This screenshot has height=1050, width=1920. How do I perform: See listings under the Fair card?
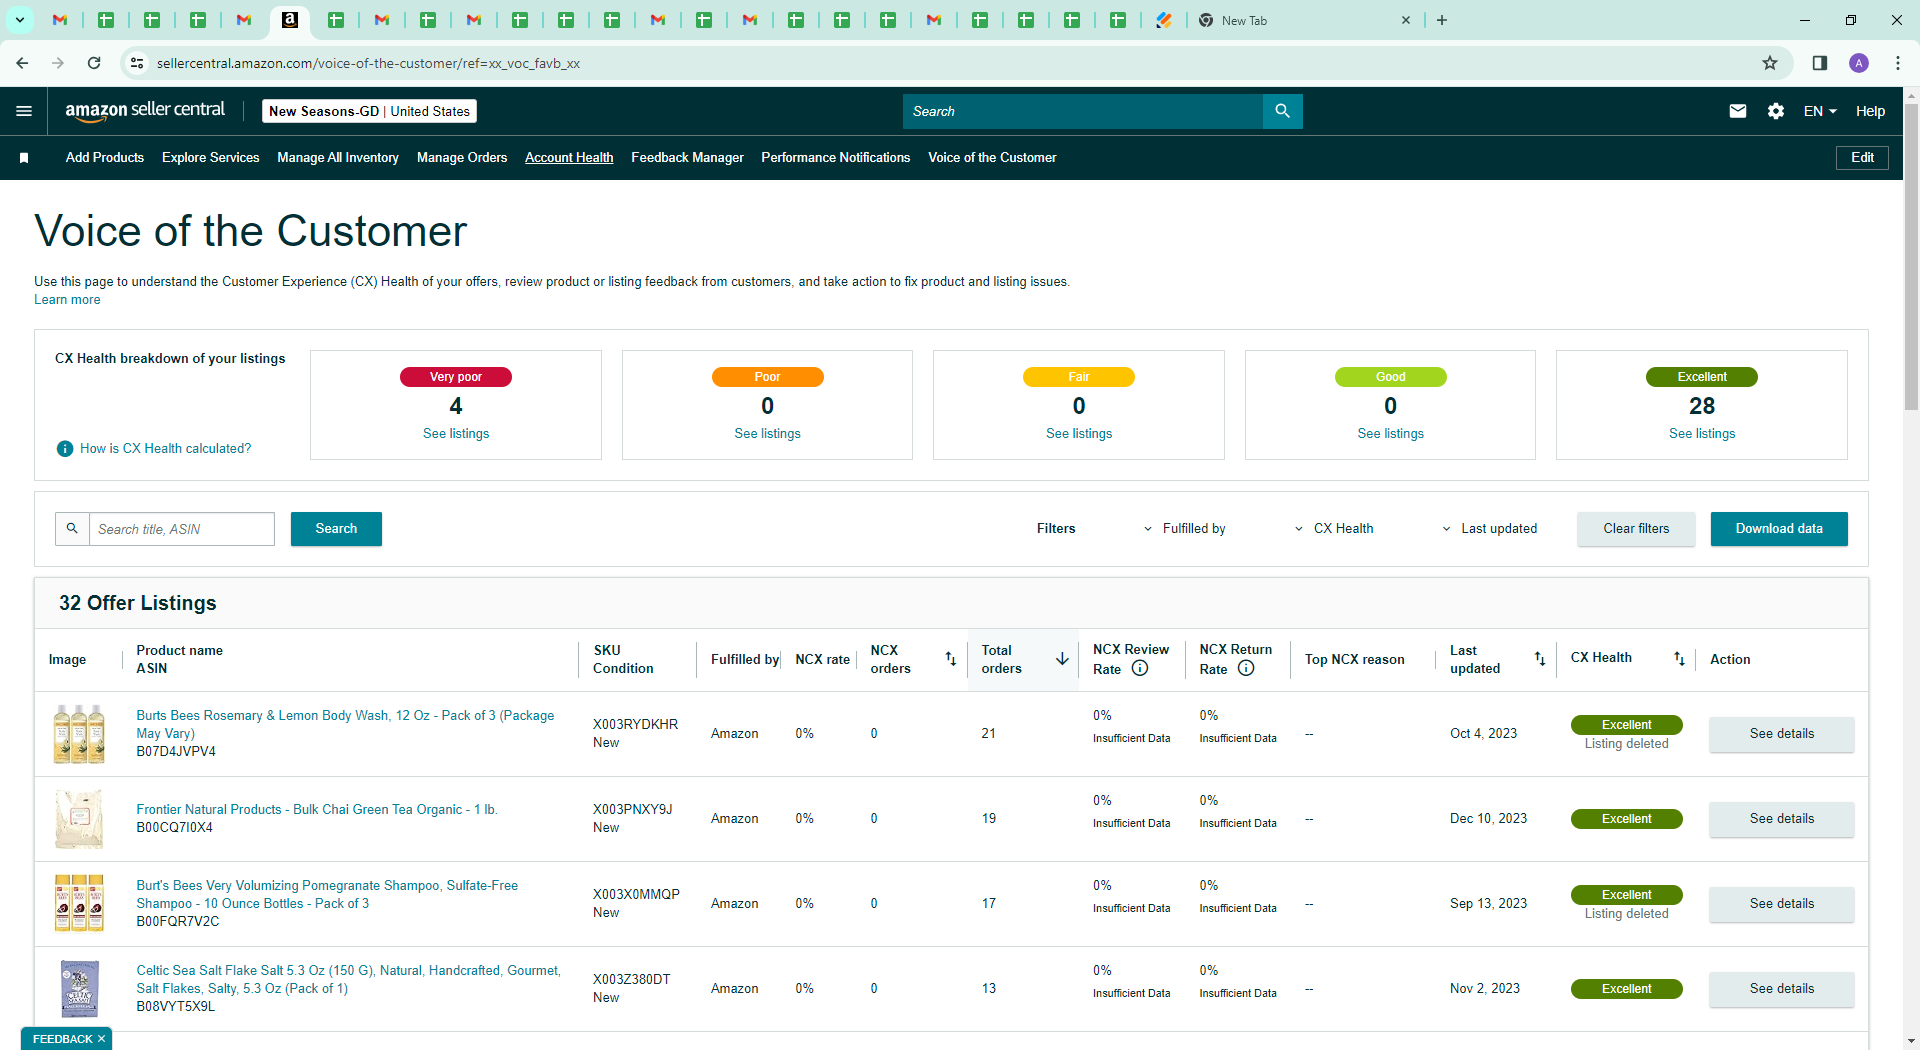(x=1079, y=434)
